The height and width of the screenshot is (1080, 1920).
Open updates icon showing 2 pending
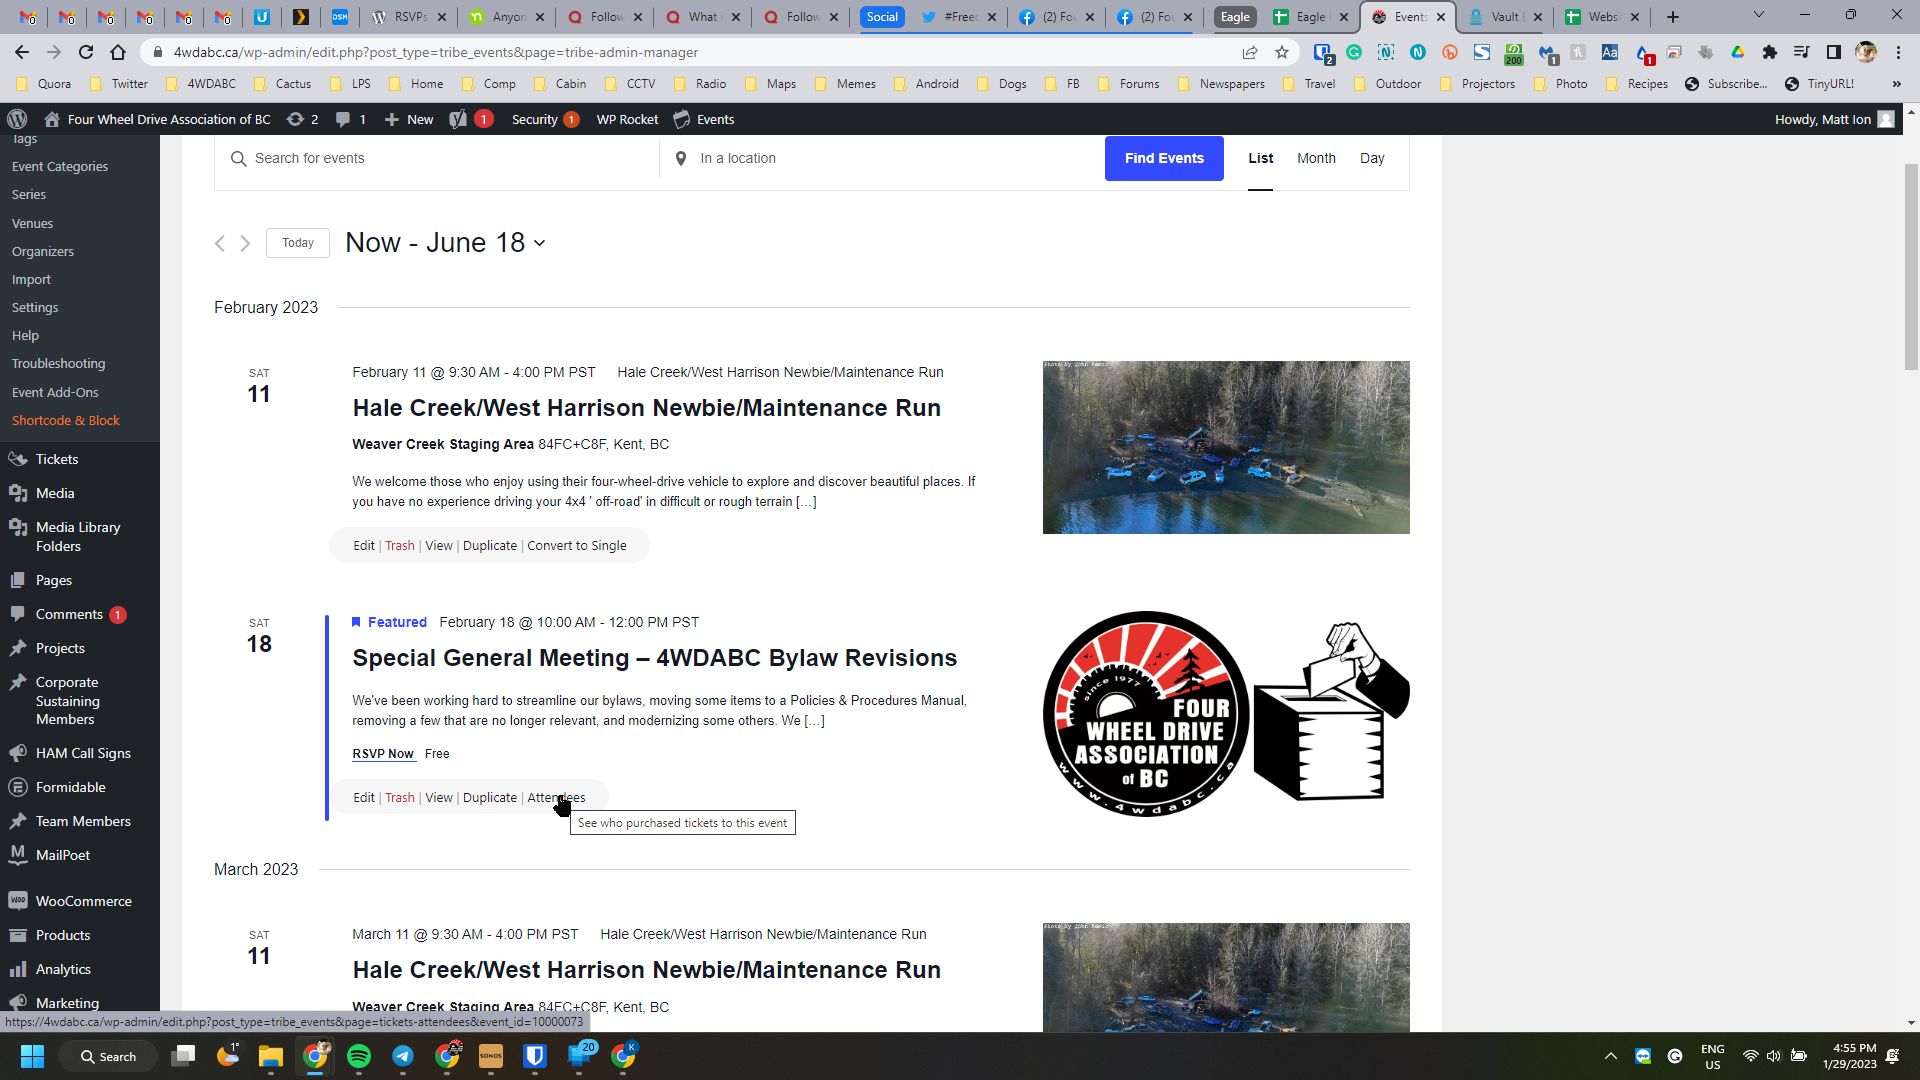295,119
